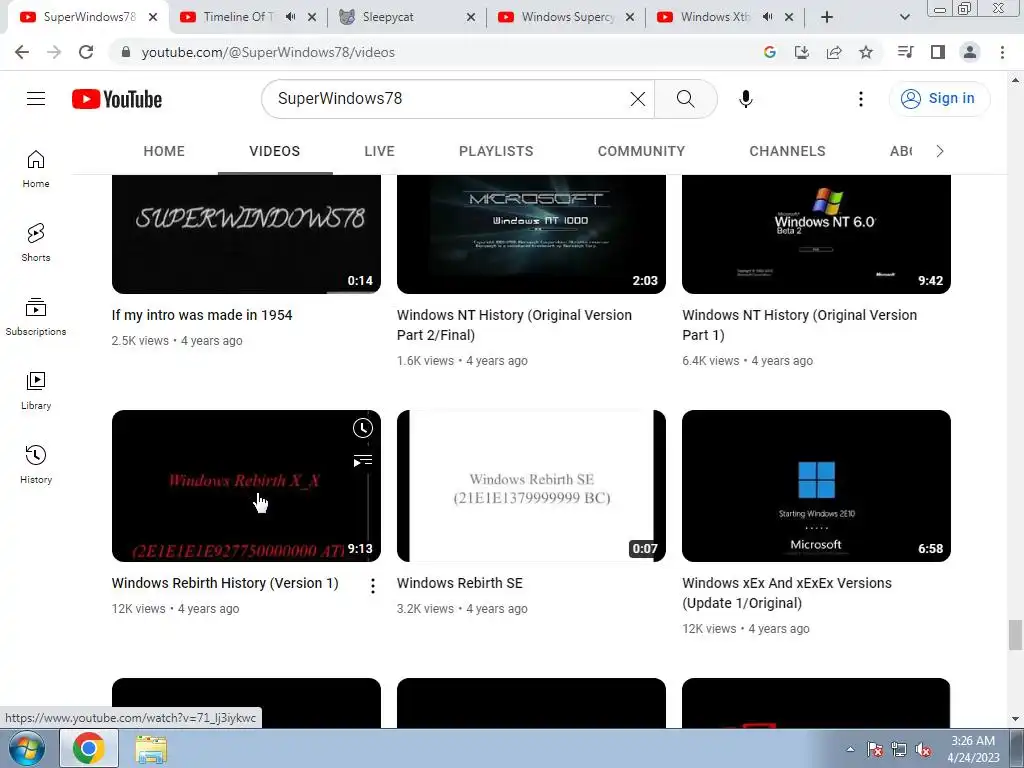Play the Starting Windows 2E10 thumbnail
Viewport: 1024px width, 768px height.
[x=816, y=486]
